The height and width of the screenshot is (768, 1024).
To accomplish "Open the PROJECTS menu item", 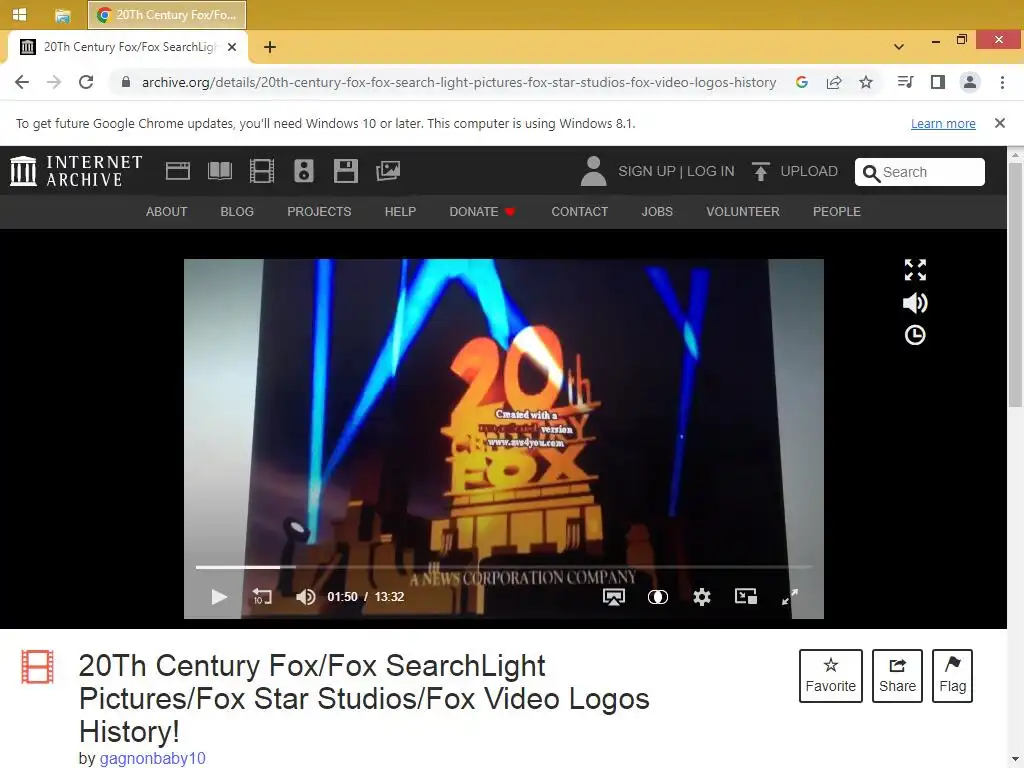I will pos(319,212).
